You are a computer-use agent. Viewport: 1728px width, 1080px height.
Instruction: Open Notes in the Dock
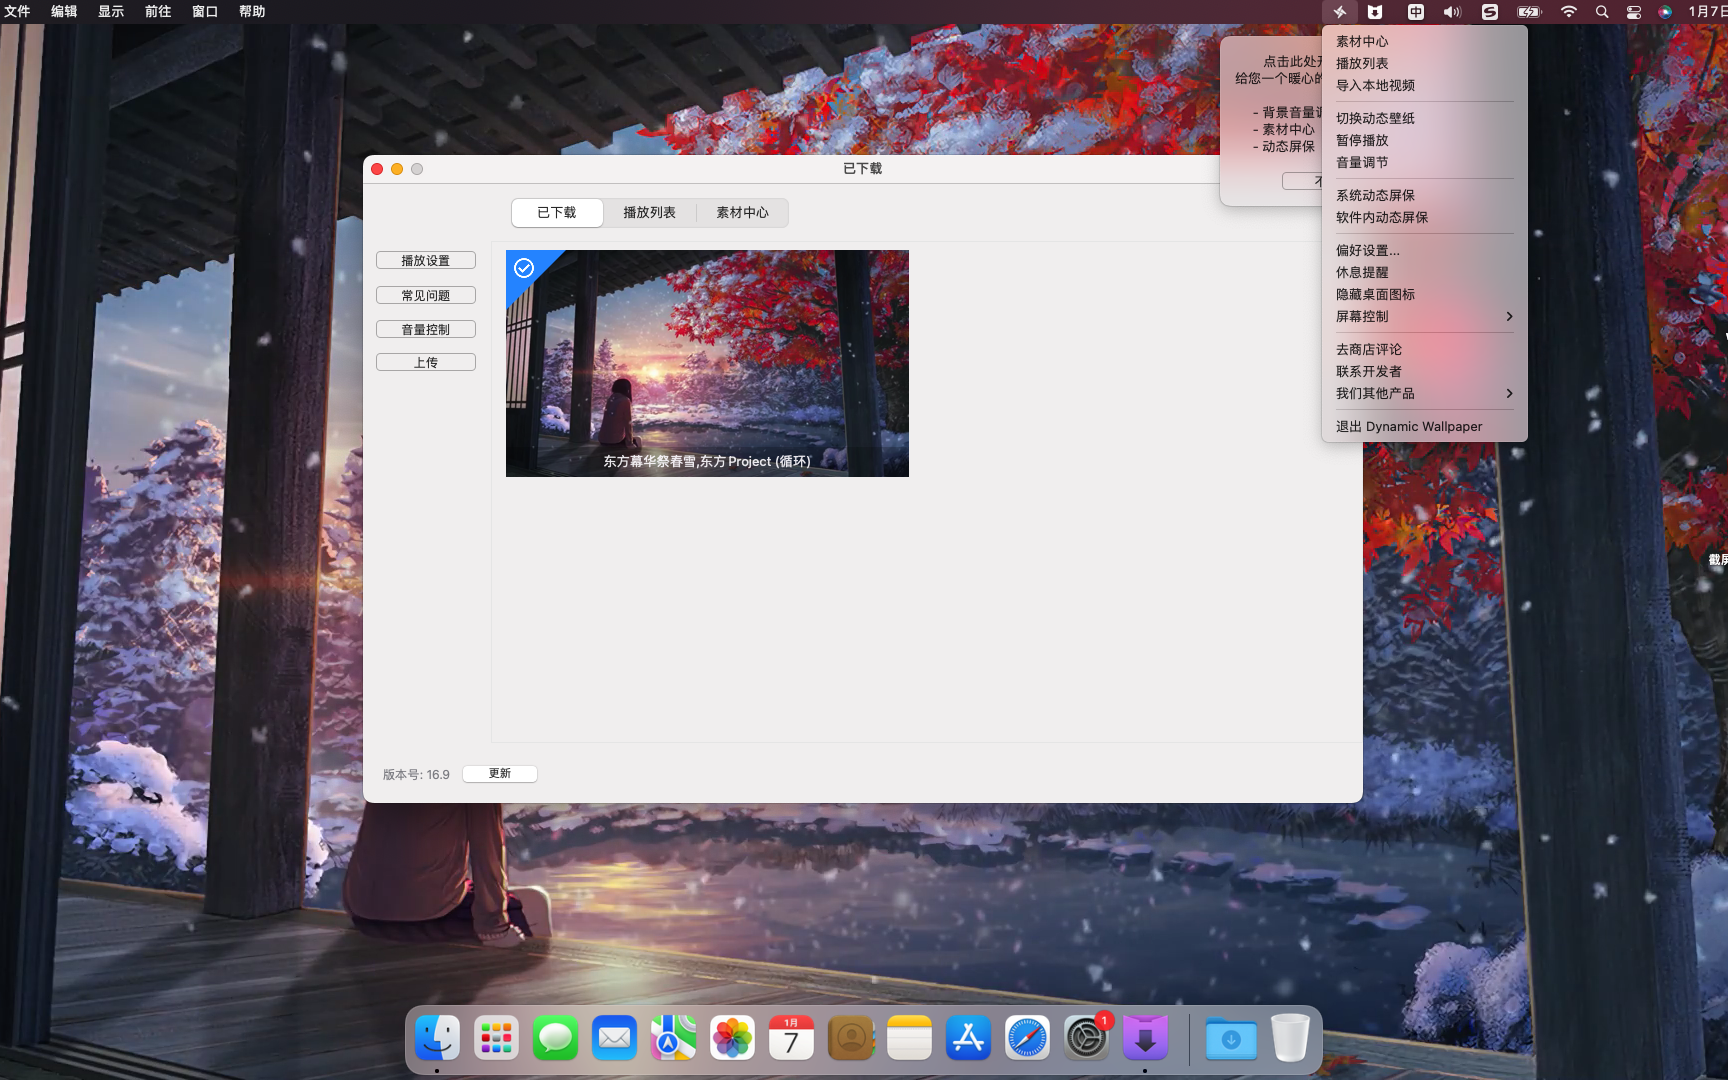pyautogui.click(x=910, y=1038)
